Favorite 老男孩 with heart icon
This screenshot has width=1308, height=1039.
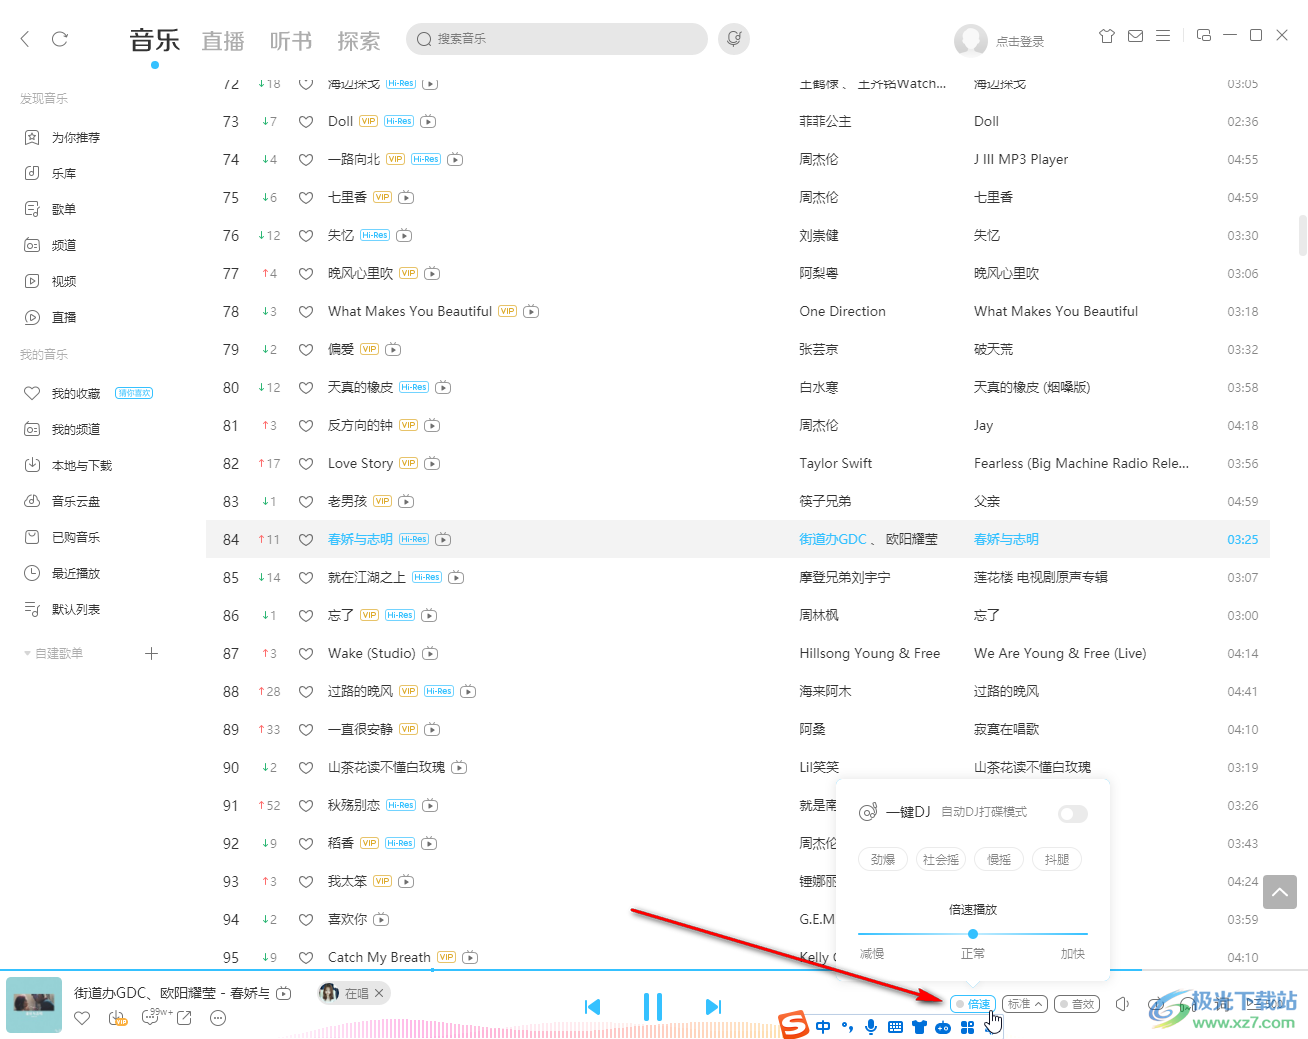306,502
